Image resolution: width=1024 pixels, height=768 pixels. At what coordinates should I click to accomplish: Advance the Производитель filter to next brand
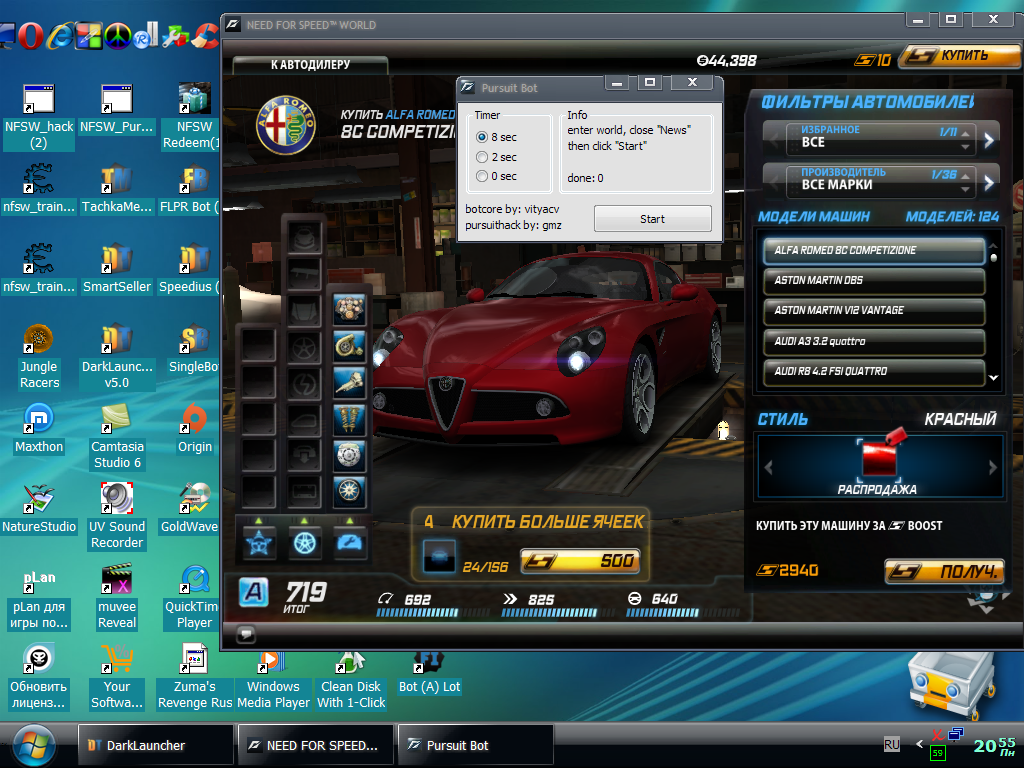coord(989,182)
